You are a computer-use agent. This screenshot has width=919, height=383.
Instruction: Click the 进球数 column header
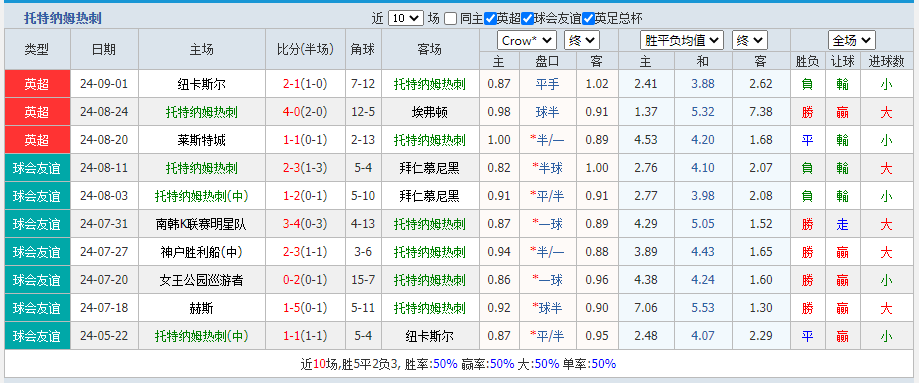coord(886,61)
